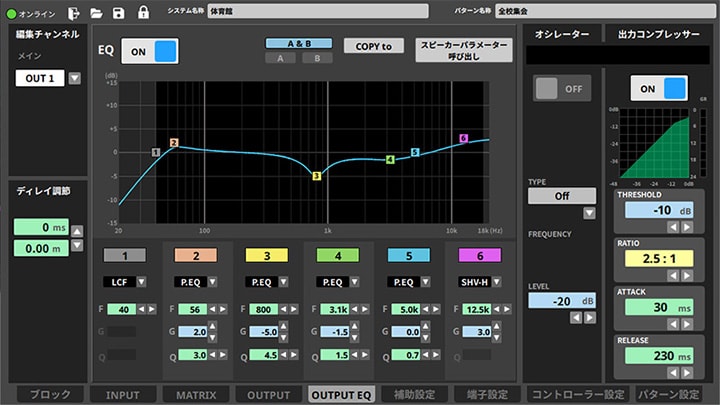The image size is (720, 405).
Task: Increase delay with up arrow button
Action: [x=77, y=231]
